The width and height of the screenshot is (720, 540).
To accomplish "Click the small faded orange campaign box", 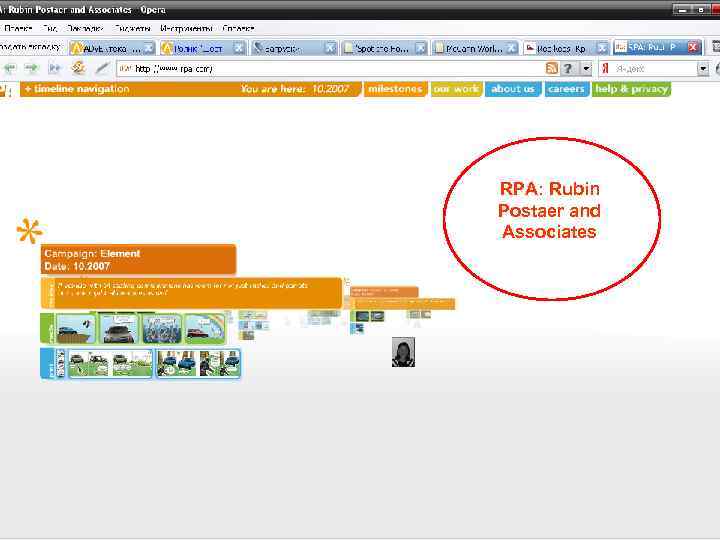I will coord(384,292).
